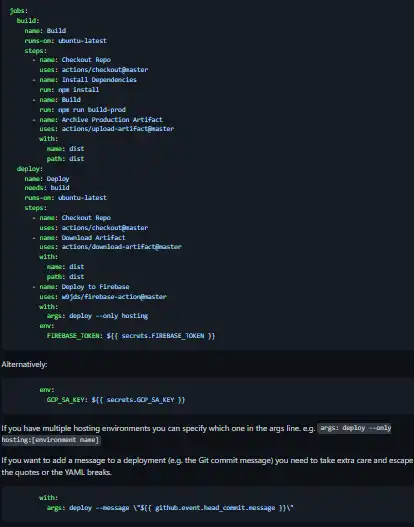The height and width of the screenshot is (527, 414).
Task: Click 'uses: actions/download-artifact@master' line
Action: pyautogui.click(x=111, y=247)
